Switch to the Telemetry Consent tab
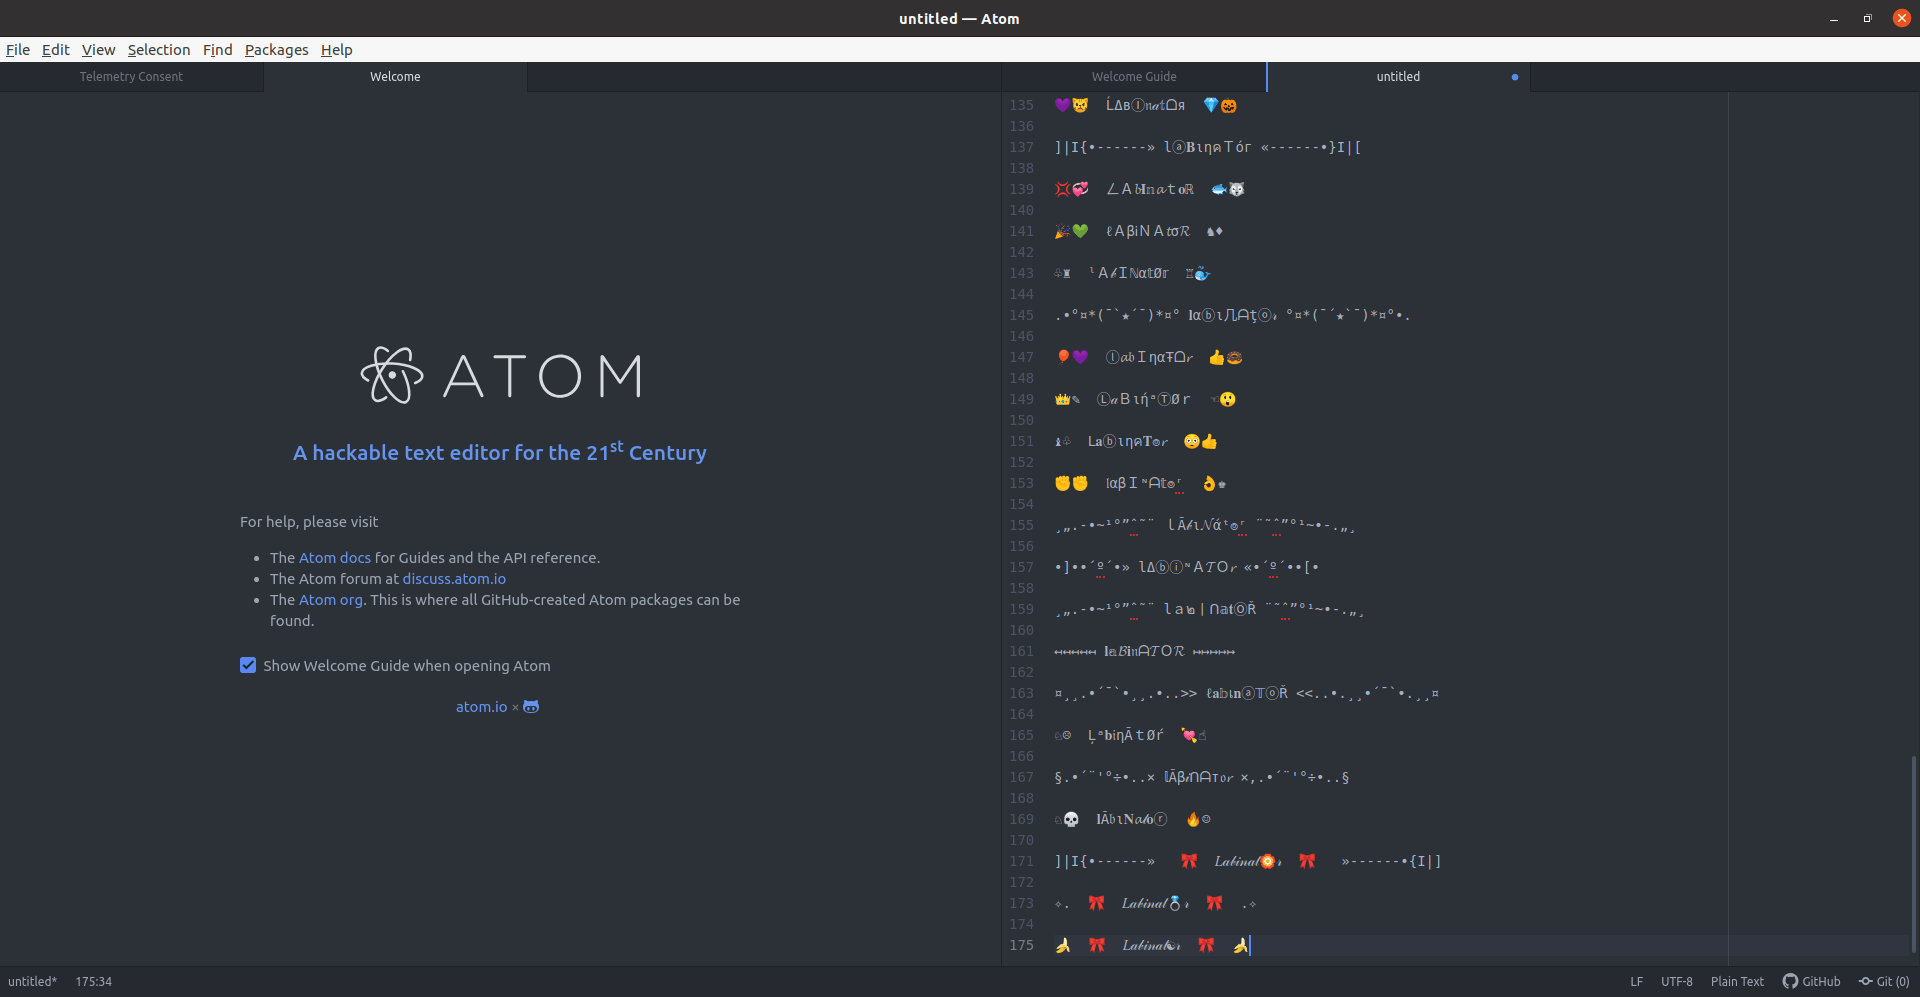The width and height of the screenshot is (1920, 997). pyautogui.click(x=131, y=77)
